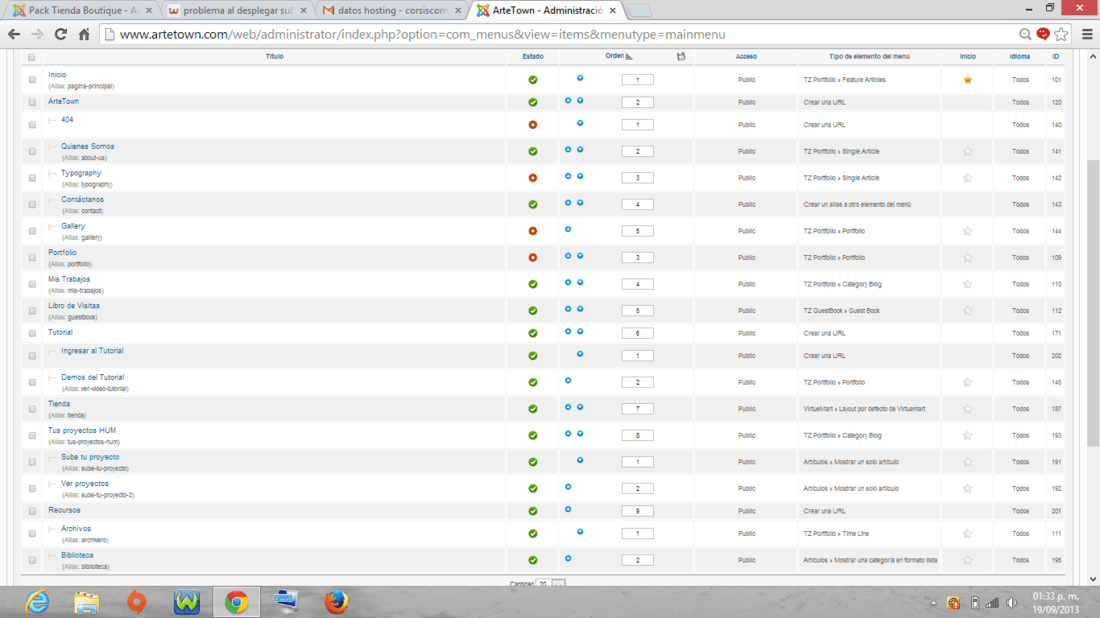Move Portfolio item down
The image size is (1100, 618).
tap(580, 256)
